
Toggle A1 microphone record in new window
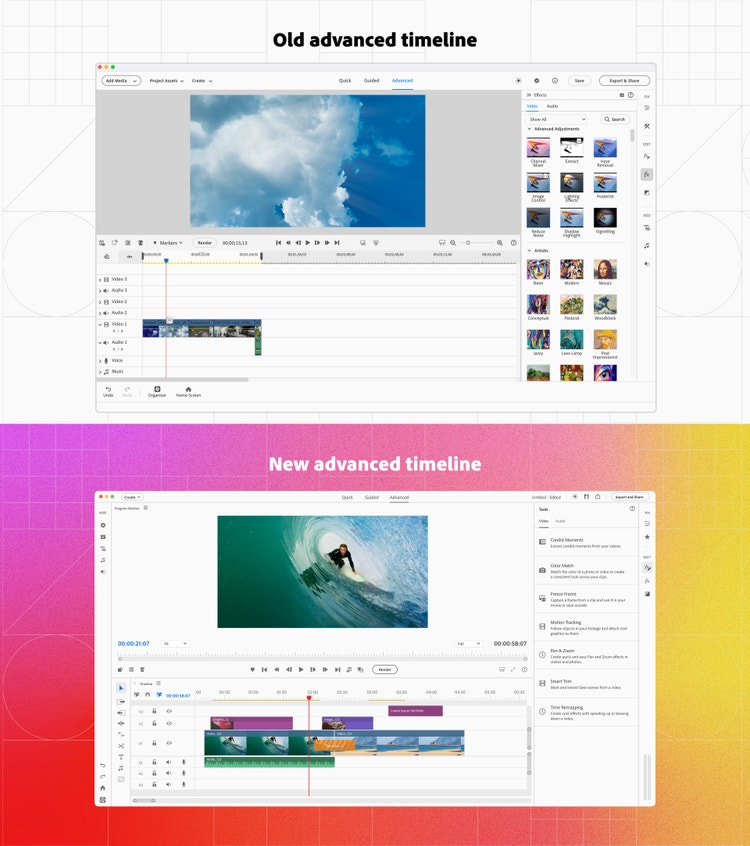point(183,762)
